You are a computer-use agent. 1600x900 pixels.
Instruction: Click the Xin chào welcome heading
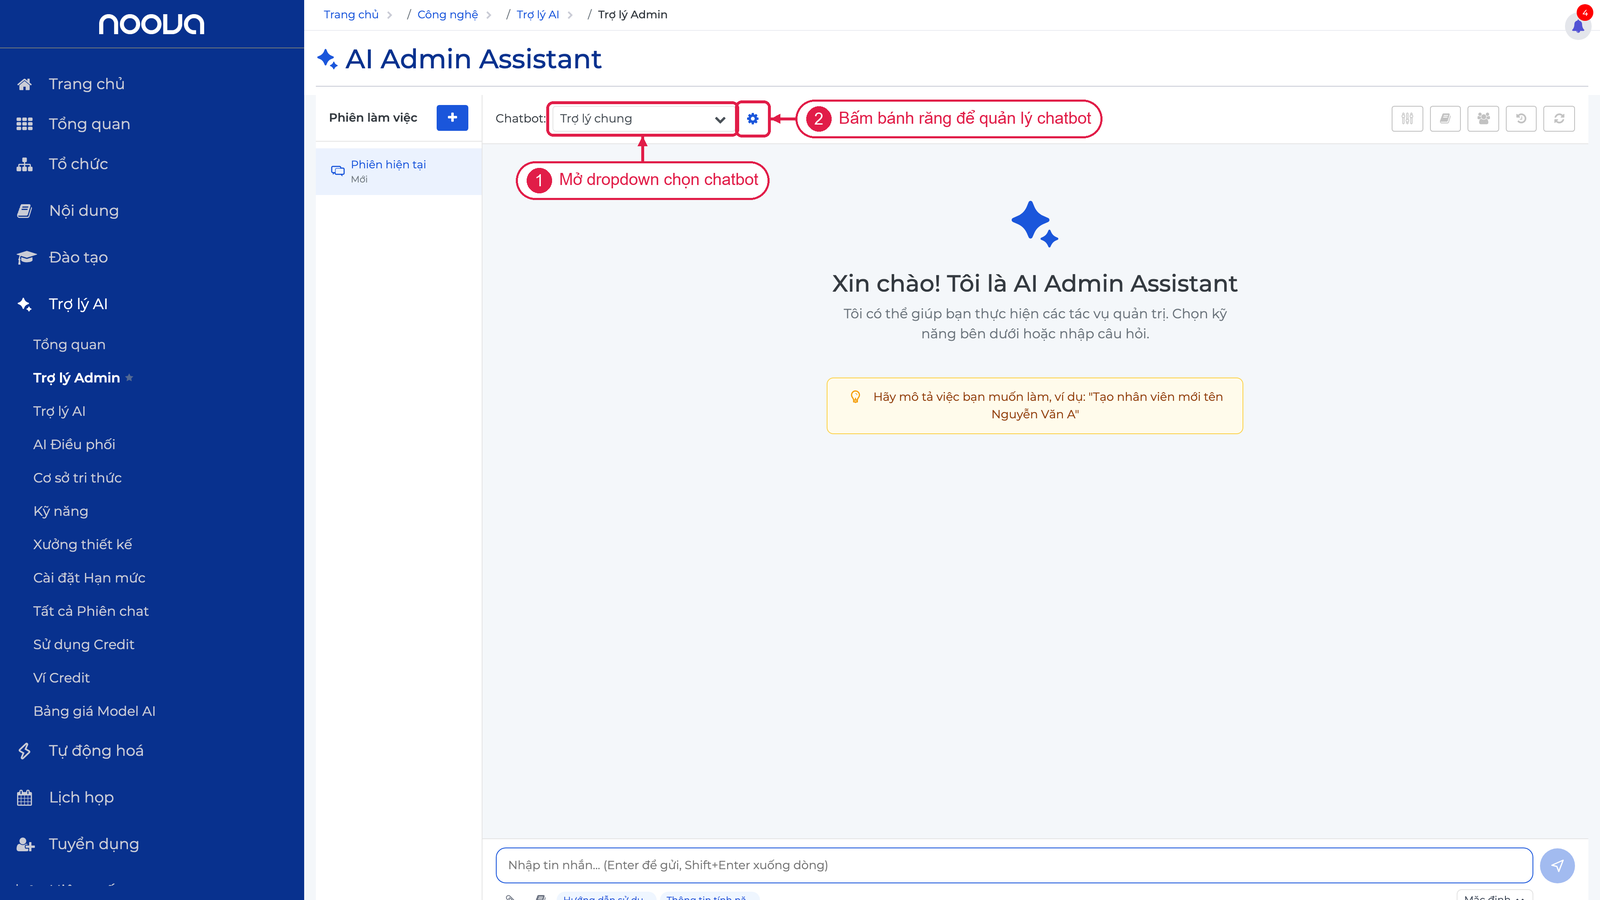1035,284
